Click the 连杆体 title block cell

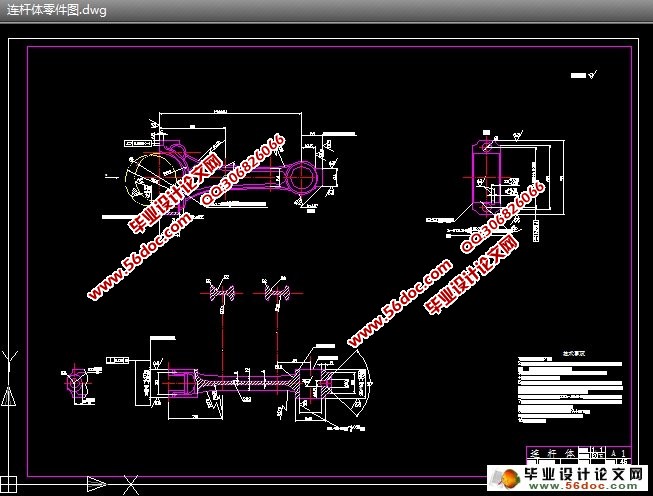[x=548, y=452]
